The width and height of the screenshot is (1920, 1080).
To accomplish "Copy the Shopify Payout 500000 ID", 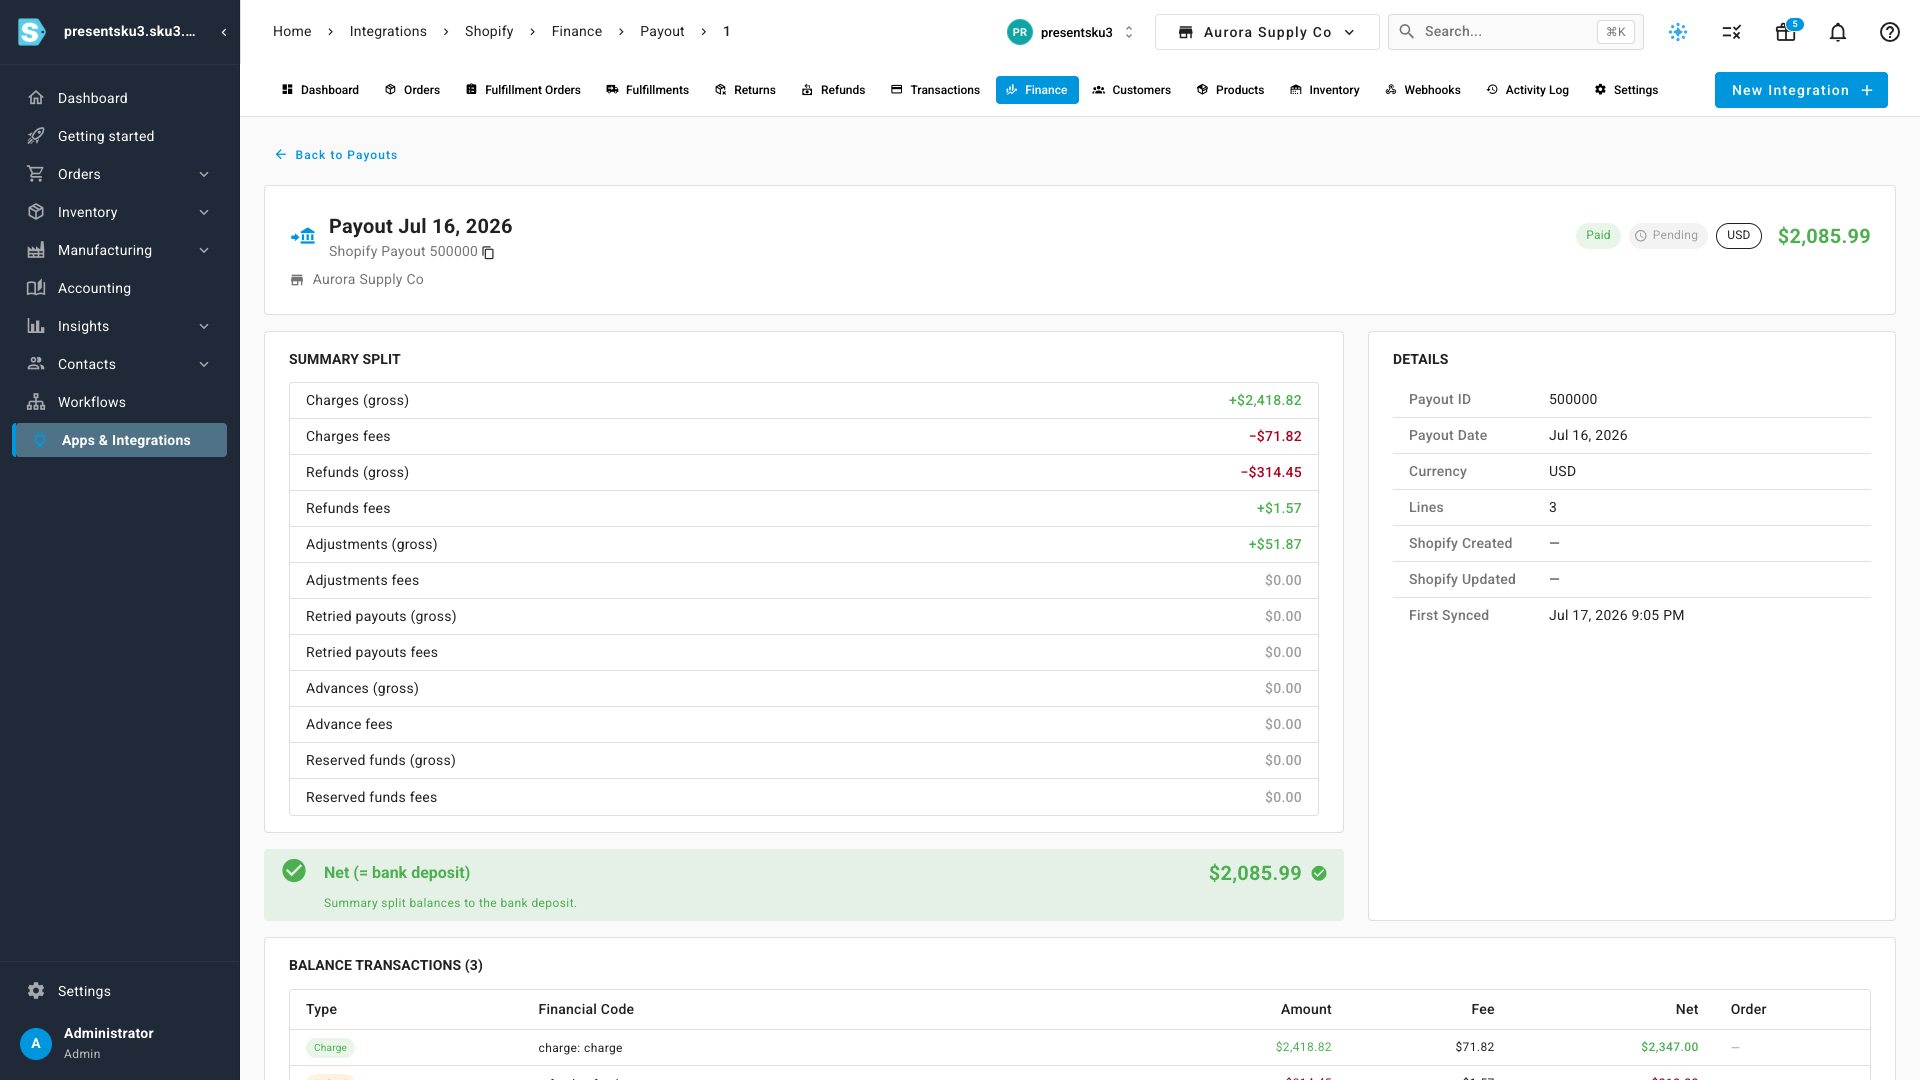I will (x=488, y=253).
